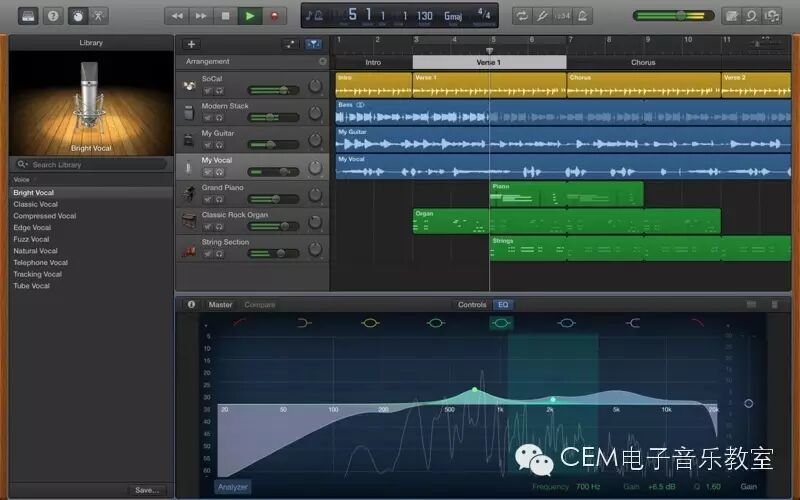The height and width of the screenshot is (500, 800).
Task: Open the Smart Controls info inspector button
Action: tap(191, 305)
